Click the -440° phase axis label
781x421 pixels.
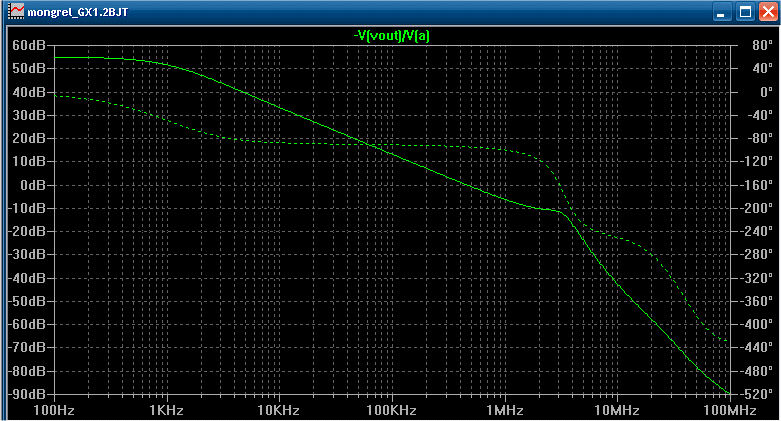(x=756, y=347)
